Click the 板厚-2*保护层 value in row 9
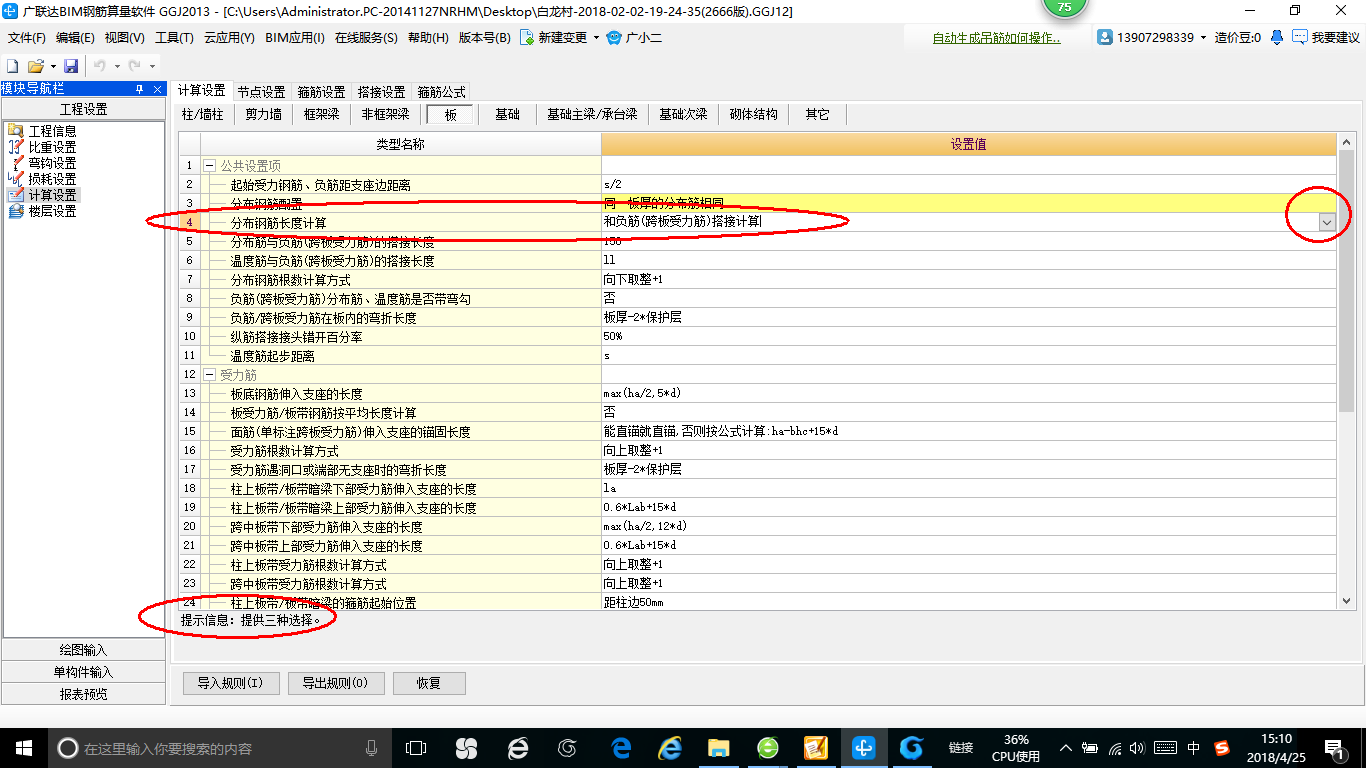The image size is (1366, 768). [x=968, y=317]
